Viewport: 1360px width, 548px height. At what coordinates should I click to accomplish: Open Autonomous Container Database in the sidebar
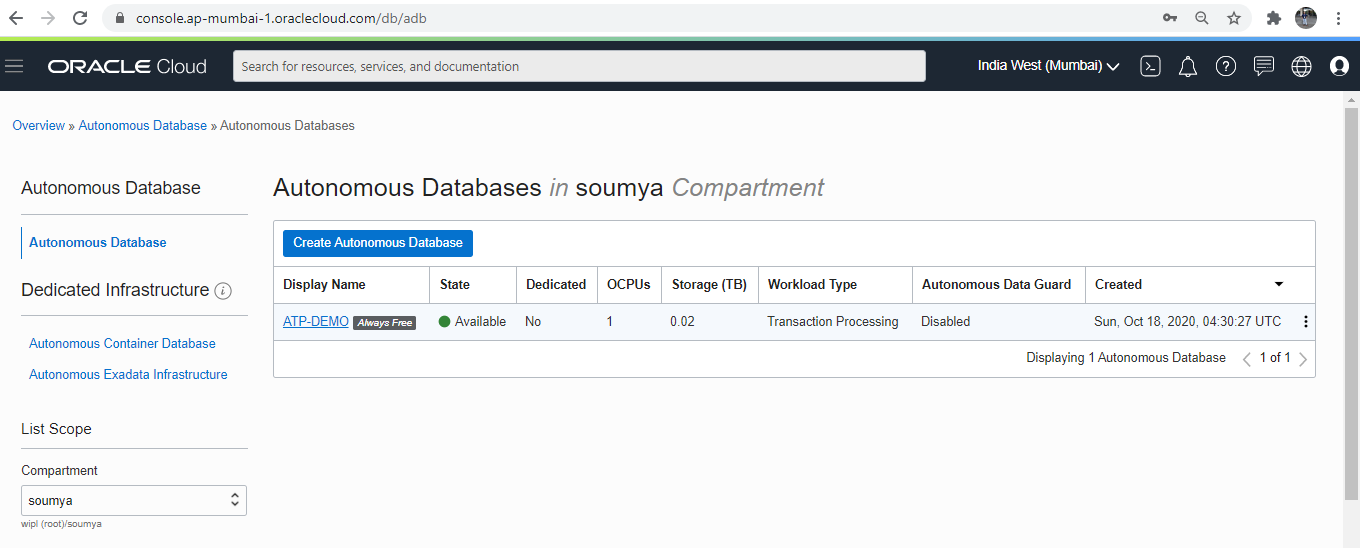122,343
